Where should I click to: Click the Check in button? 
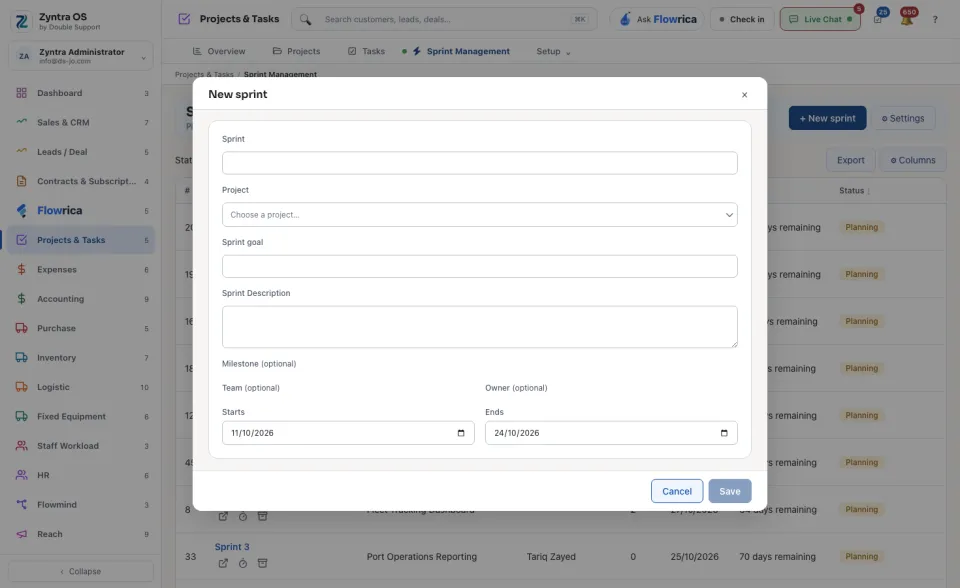(x=742, y=20)
